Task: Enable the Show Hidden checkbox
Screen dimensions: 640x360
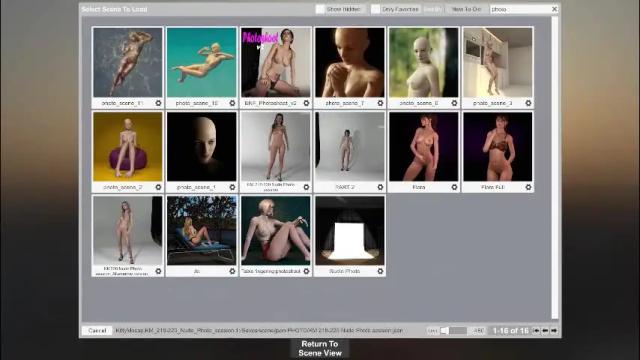Action: (x=320, y=9)
